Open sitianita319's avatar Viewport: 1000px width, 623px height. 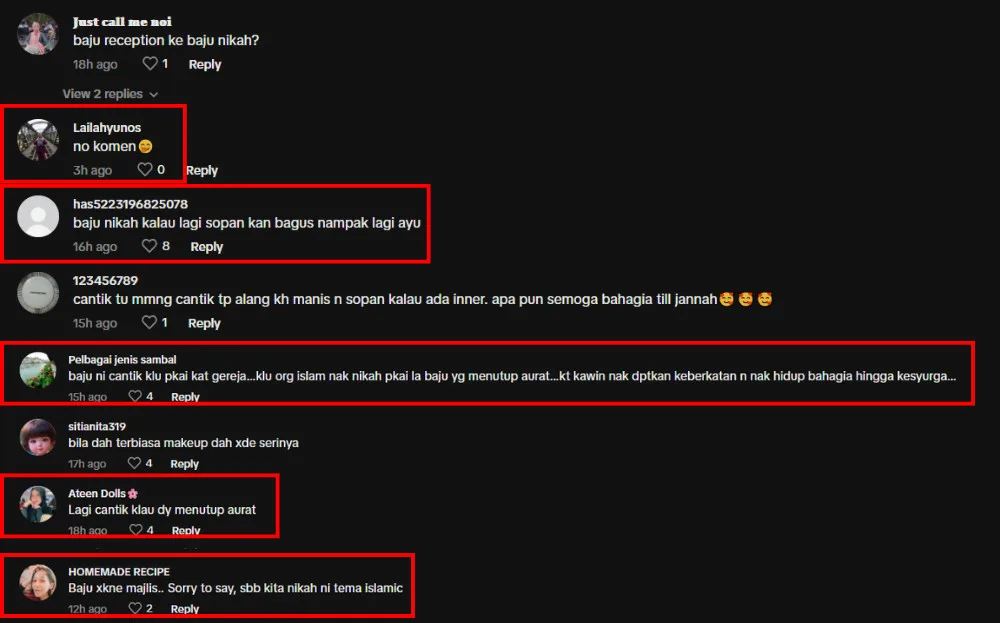pos(38,437)
